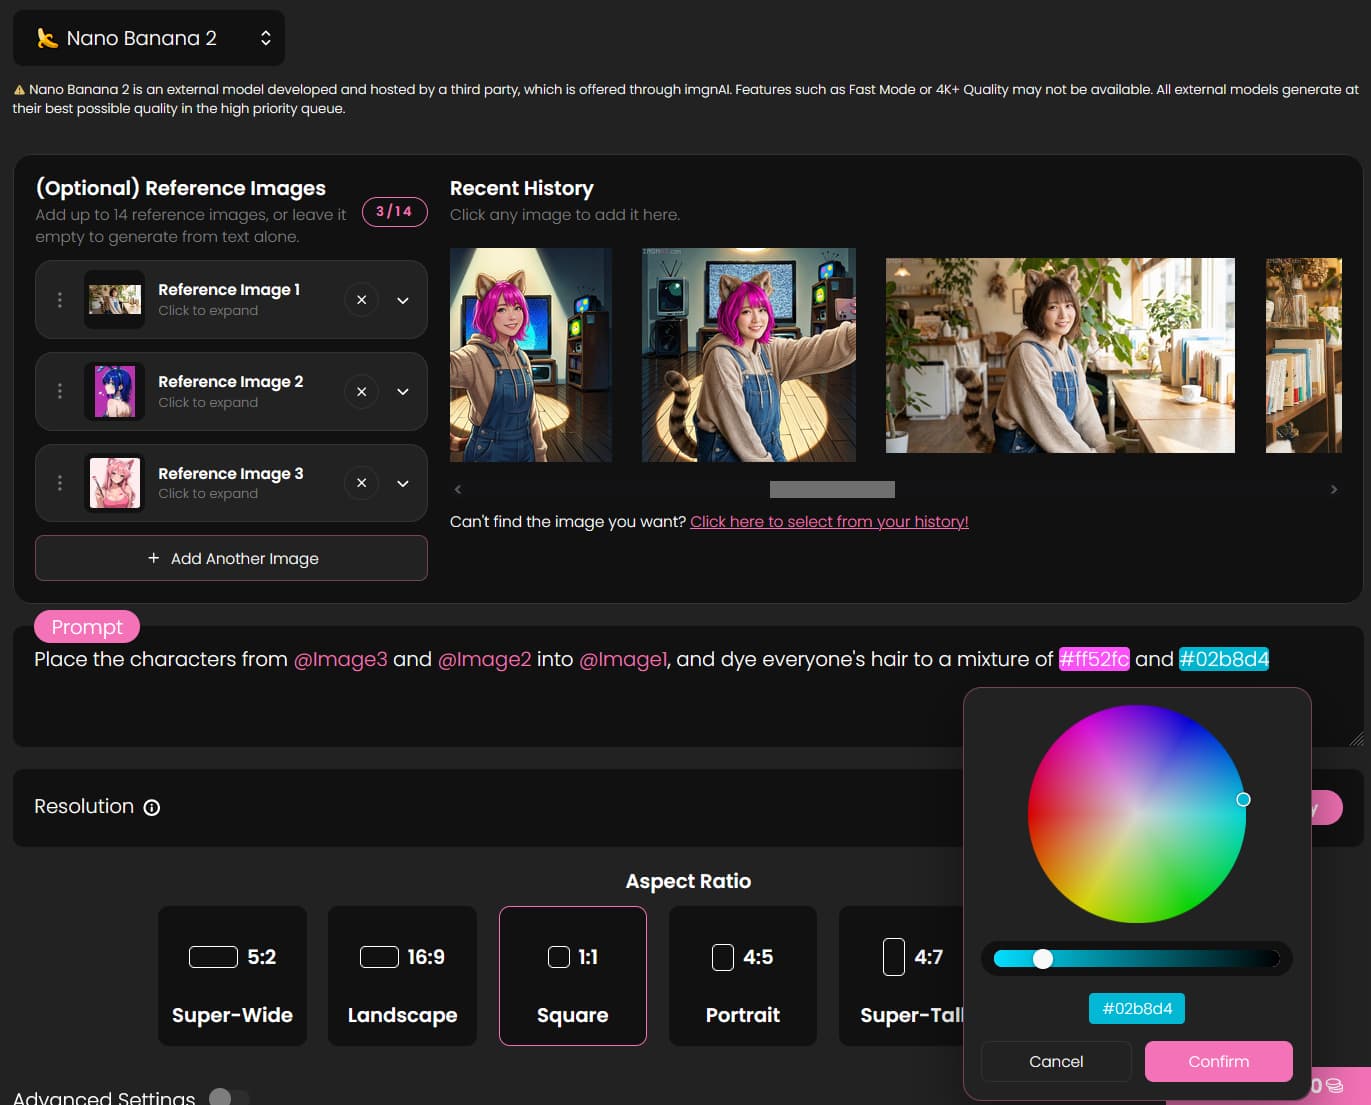Expand Reference Image 2 chevron
This screenshot has width=1371, height=1105.
[403, 392]
